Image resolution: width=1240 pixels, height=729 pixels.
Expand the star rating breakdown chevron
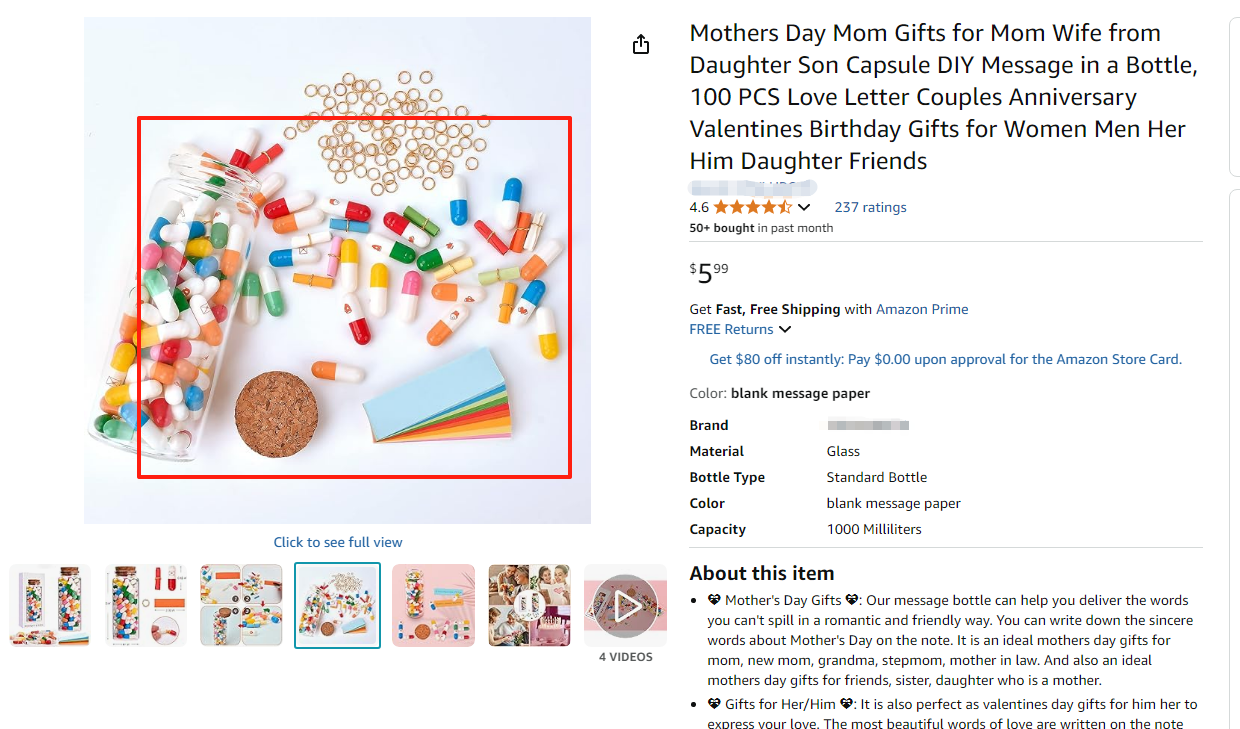(804, 208)
